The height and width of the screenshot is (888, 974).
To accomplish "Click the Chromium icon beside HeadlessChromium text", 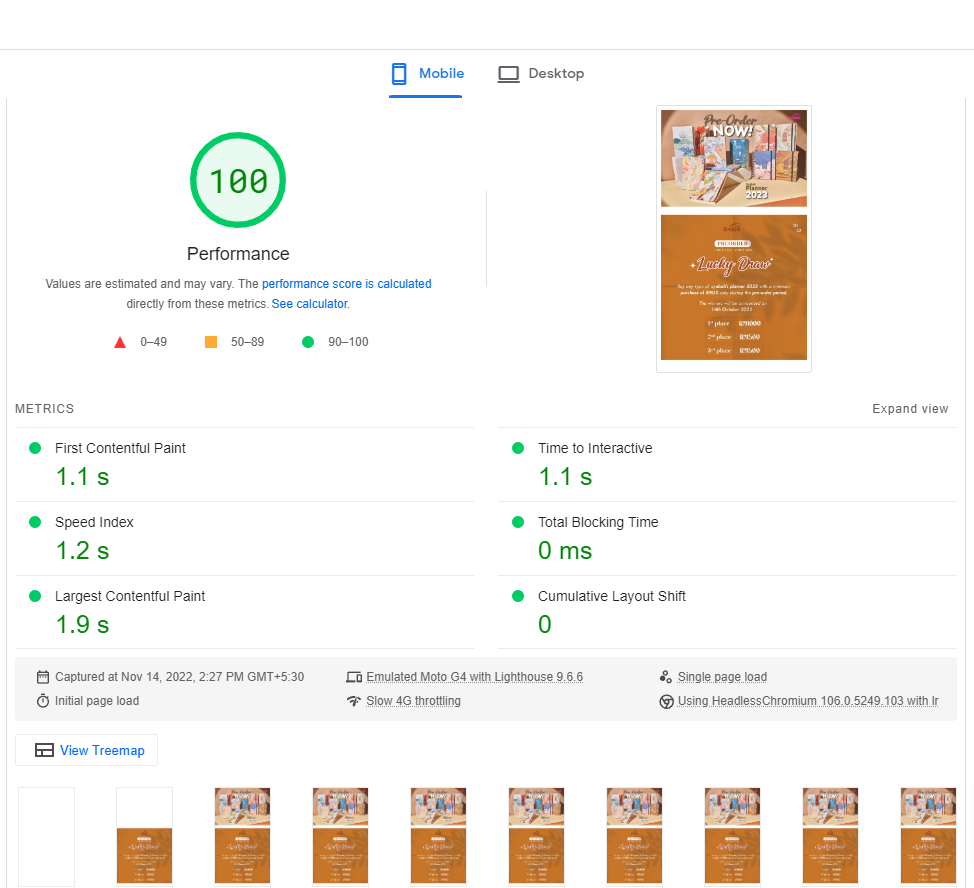I will [666, 701].
